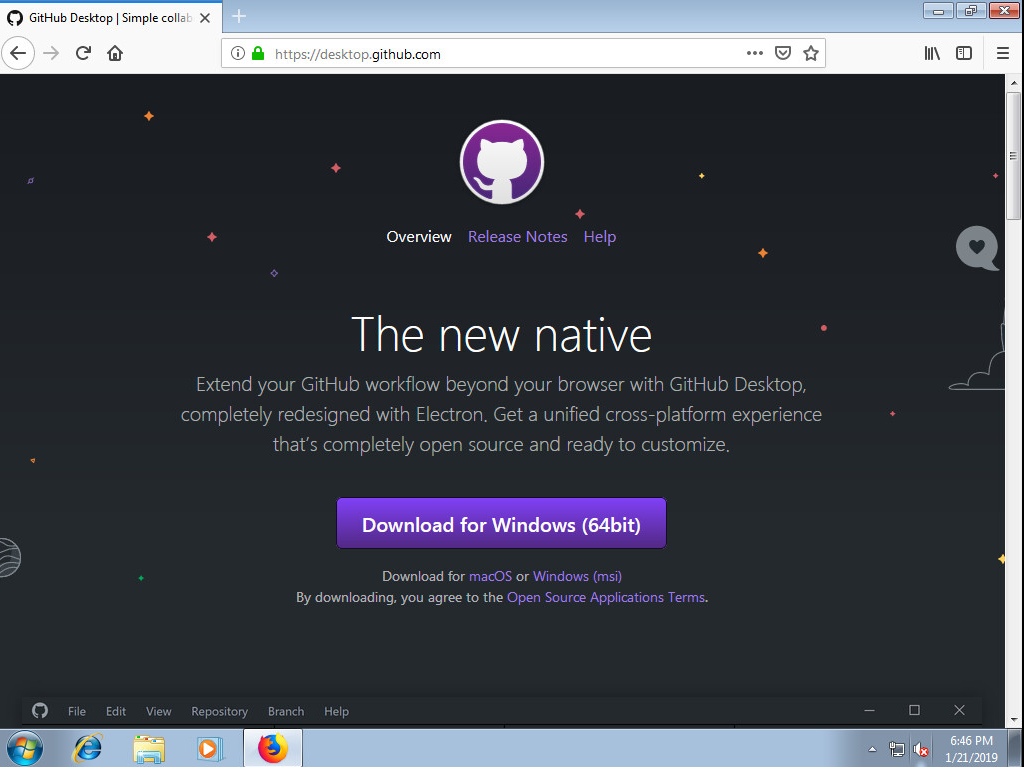Click the Firefox taskbar icon
The width and height of the screenshot is (1024, 767).
pyautogui.click(x=273, y=748)
